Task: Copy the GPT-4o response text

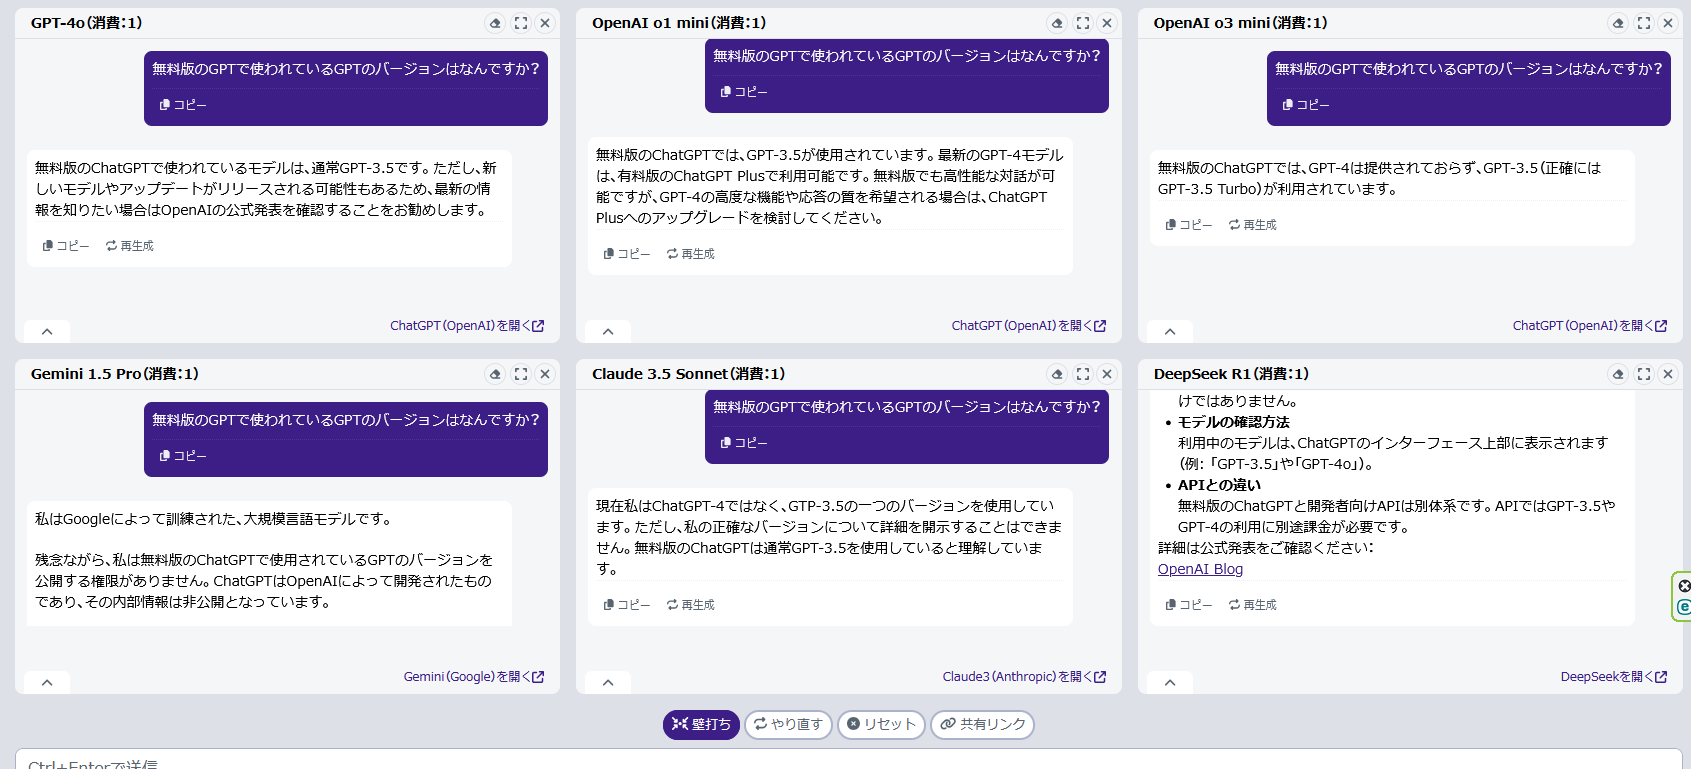Action: point(66,246)
